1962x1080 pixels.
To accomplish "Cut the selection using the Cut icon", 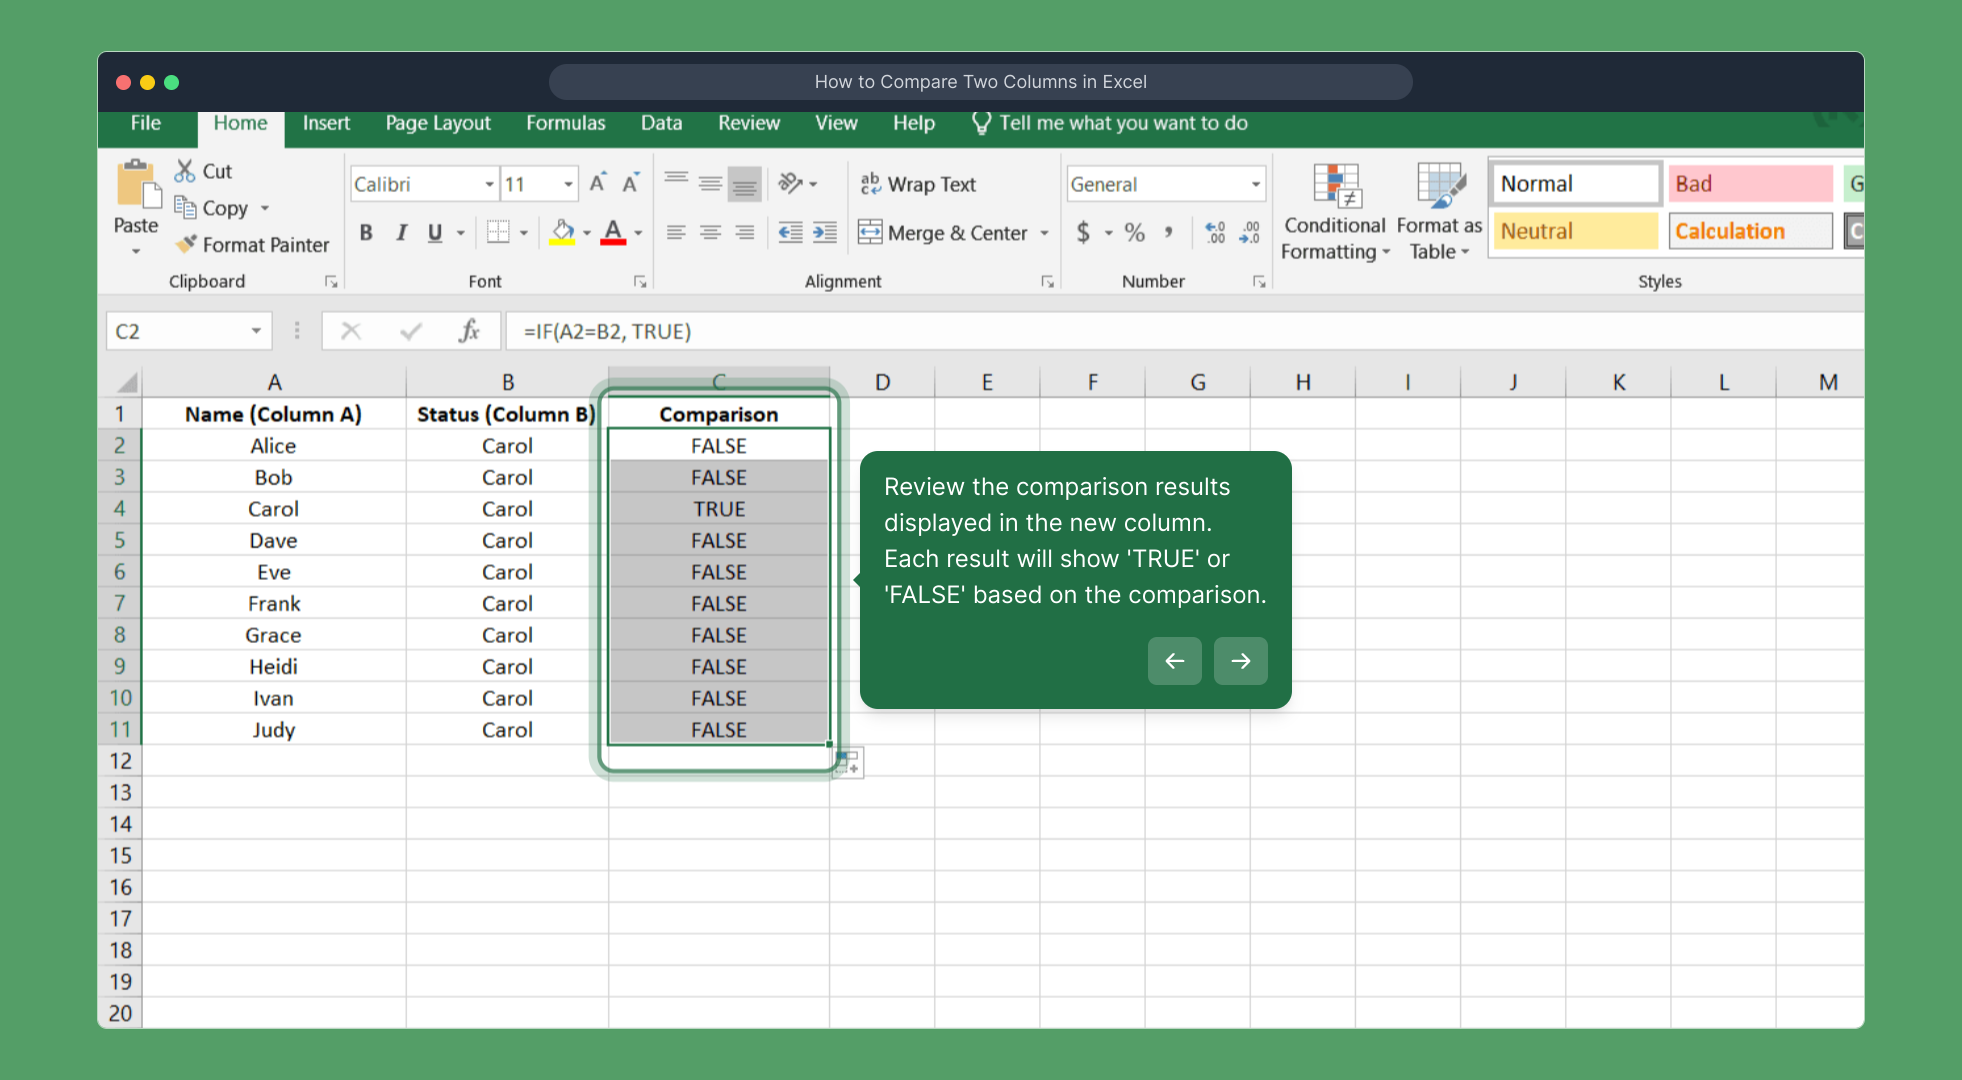I will point(185,170).
